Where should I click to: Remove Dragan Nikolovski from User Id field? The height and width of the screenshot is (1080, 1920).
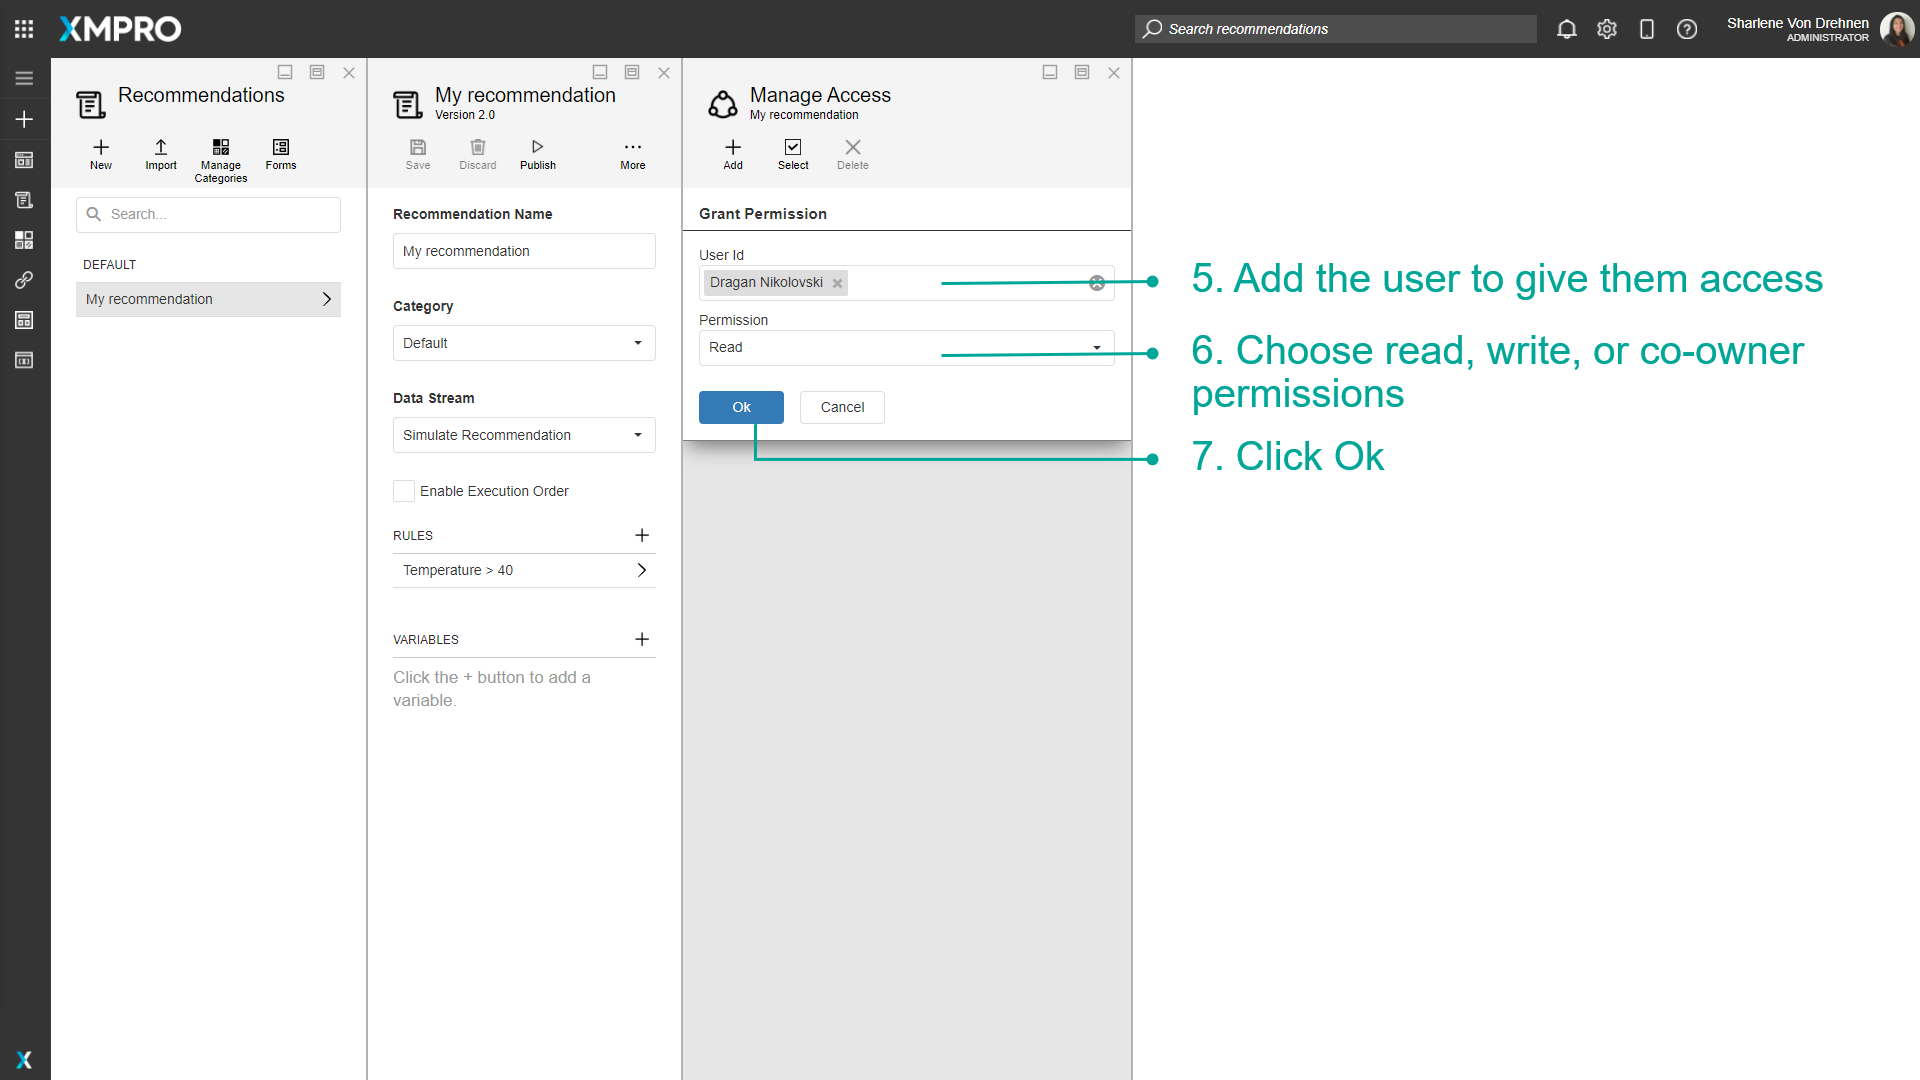coord(838,283)
